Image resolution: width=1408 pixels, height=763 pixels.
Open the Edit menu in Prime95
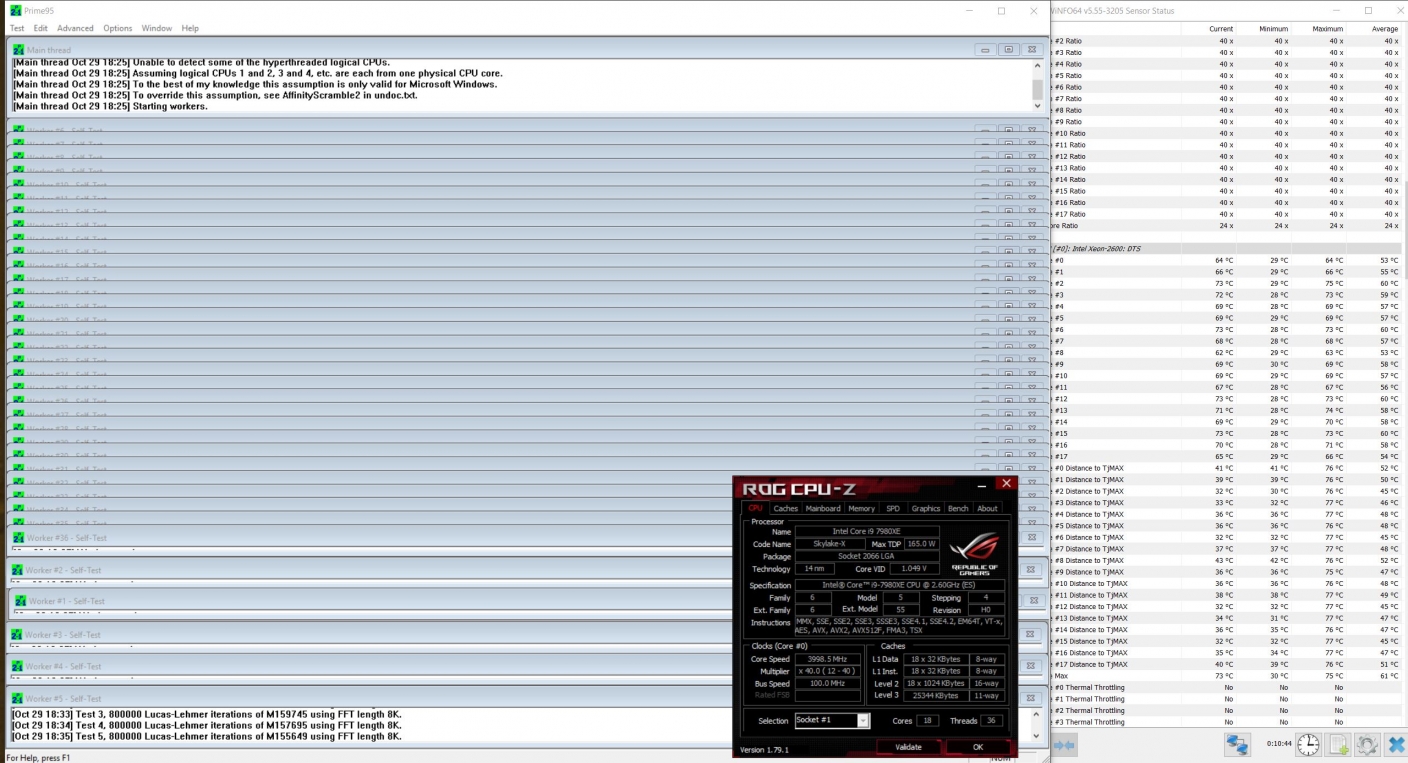pyautogui.click(x=41, y=28)
